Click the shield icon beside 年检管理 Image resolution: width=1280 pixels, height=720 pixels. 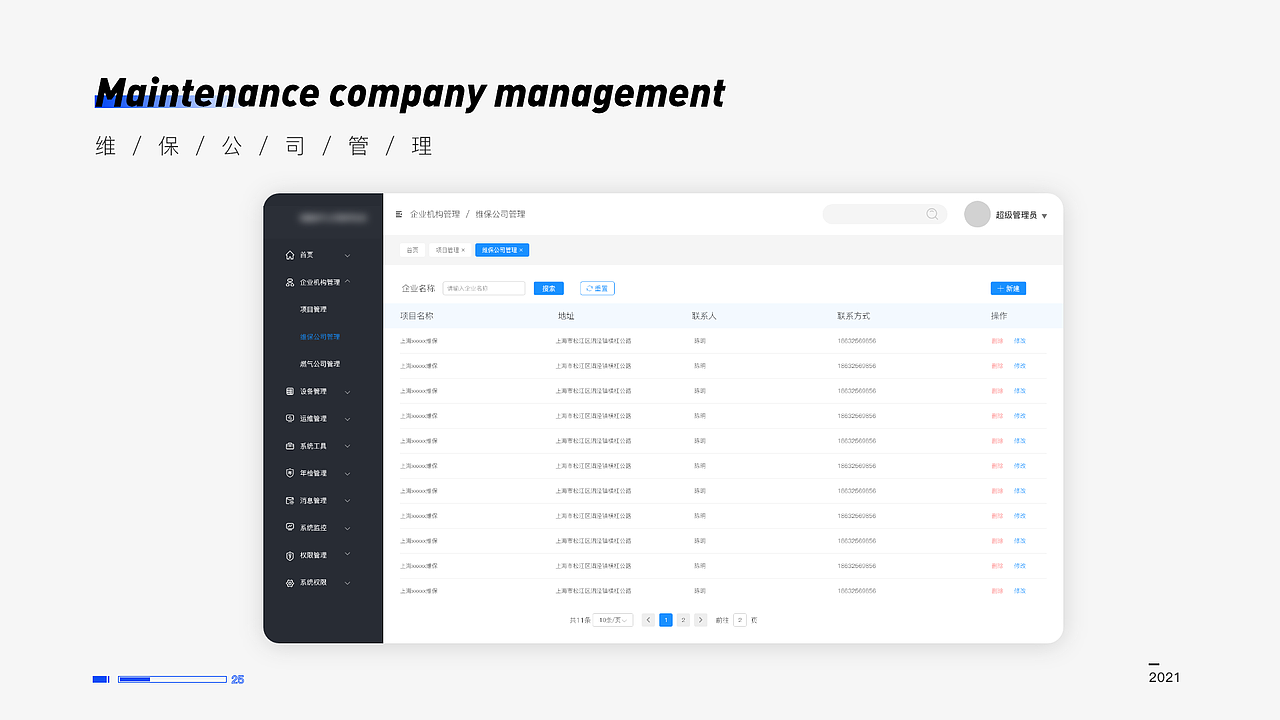click(290, 473)
